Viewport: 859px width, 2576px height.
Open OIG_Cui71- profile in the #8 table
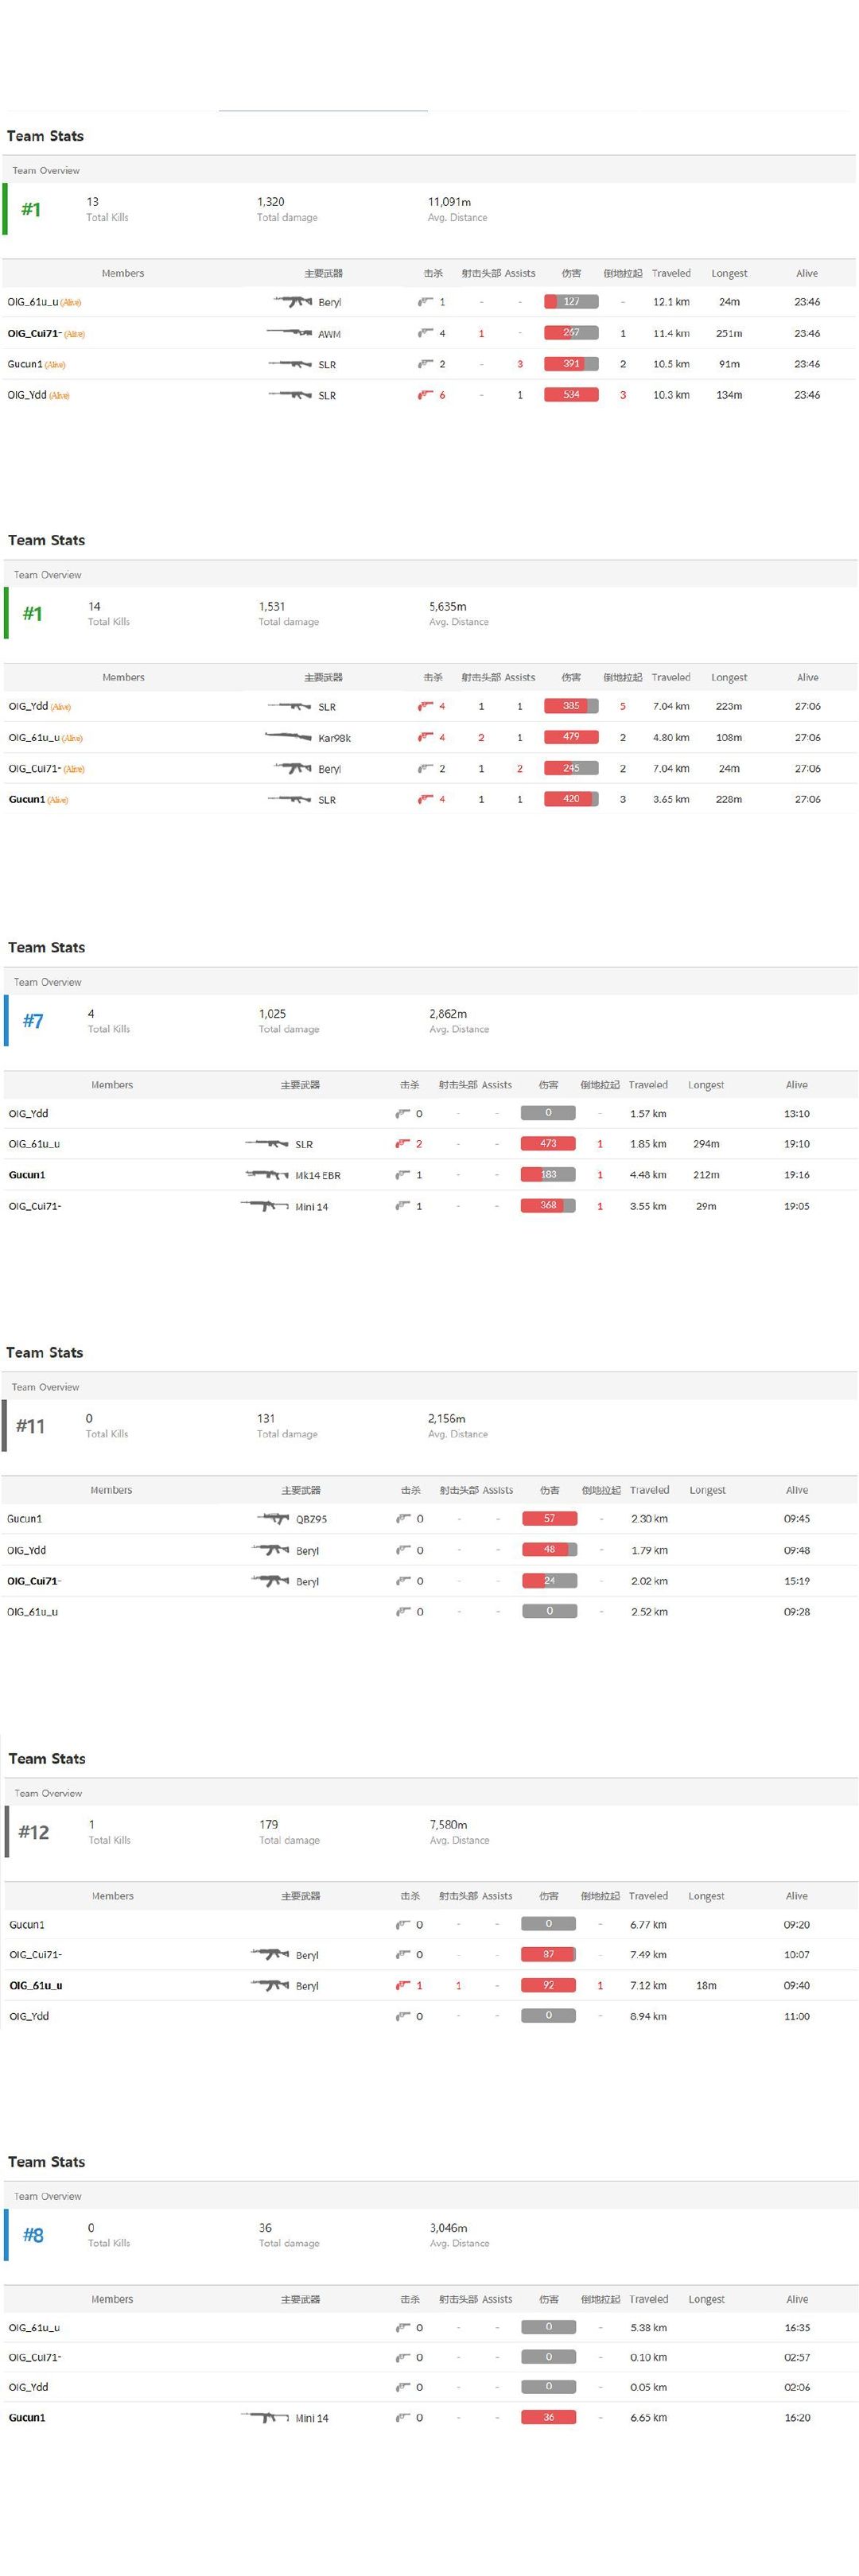[x=35, y=2357]
